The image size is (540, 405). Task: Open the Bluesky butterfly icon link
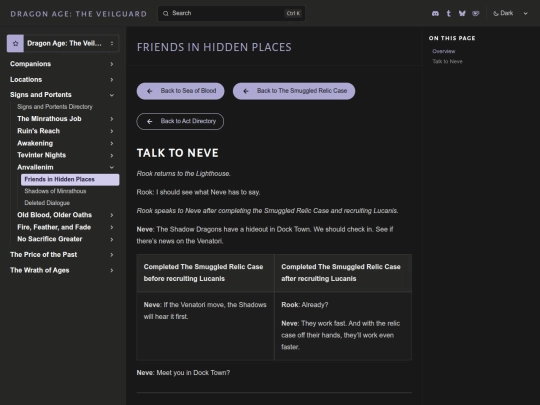[462, 13]
